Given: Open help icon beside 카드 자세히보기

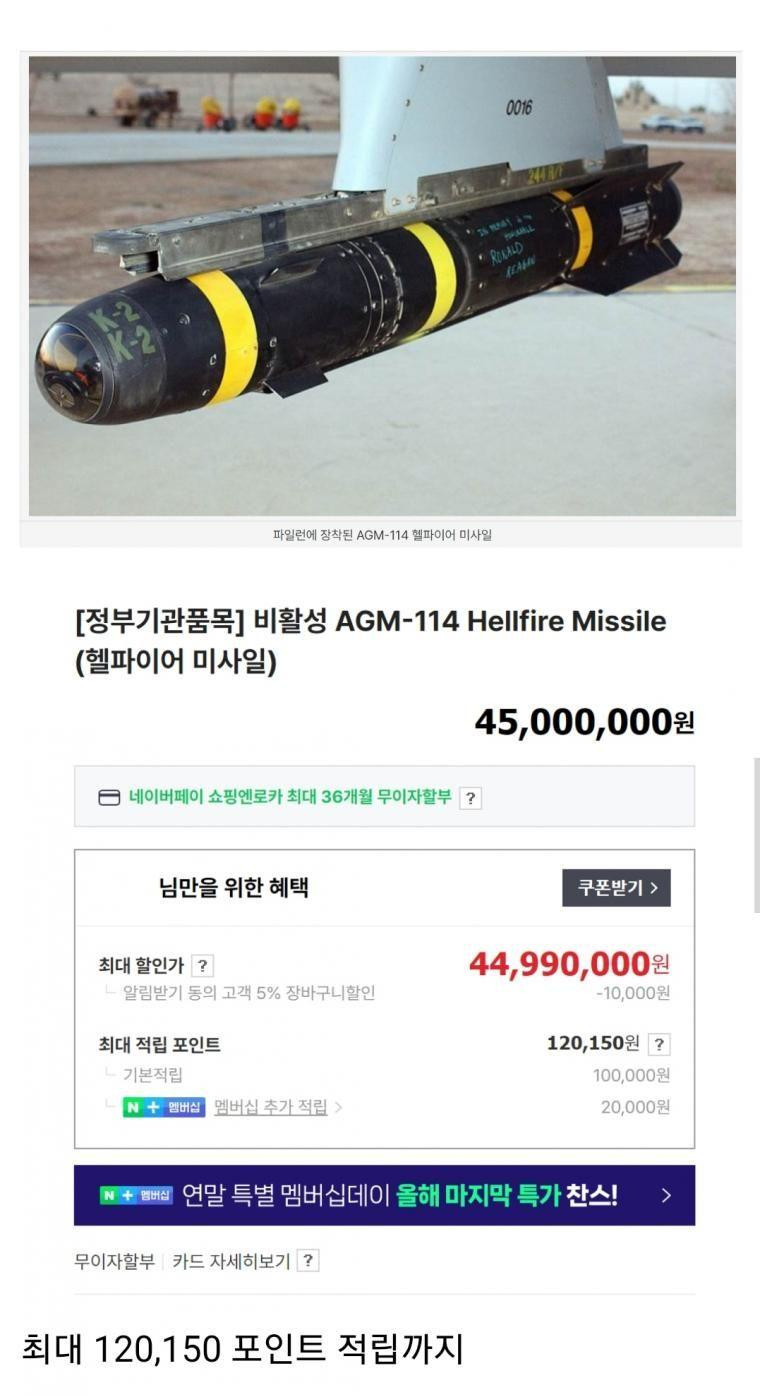Looking at the screenshot, I should pyautogui.click(x=309, y=1261).
